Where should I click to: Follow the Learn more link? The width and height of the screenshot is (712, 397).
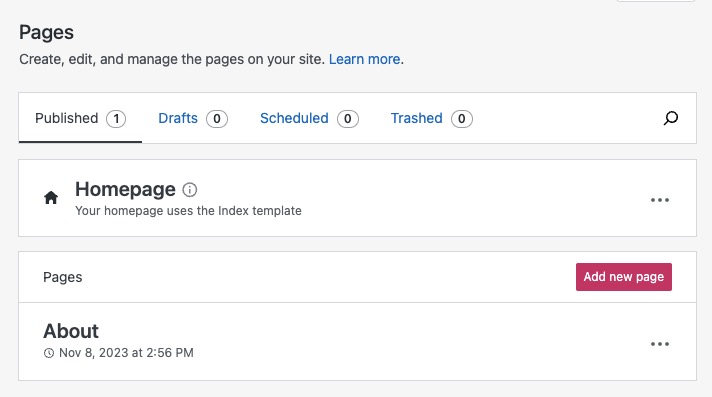coord(364,59)
